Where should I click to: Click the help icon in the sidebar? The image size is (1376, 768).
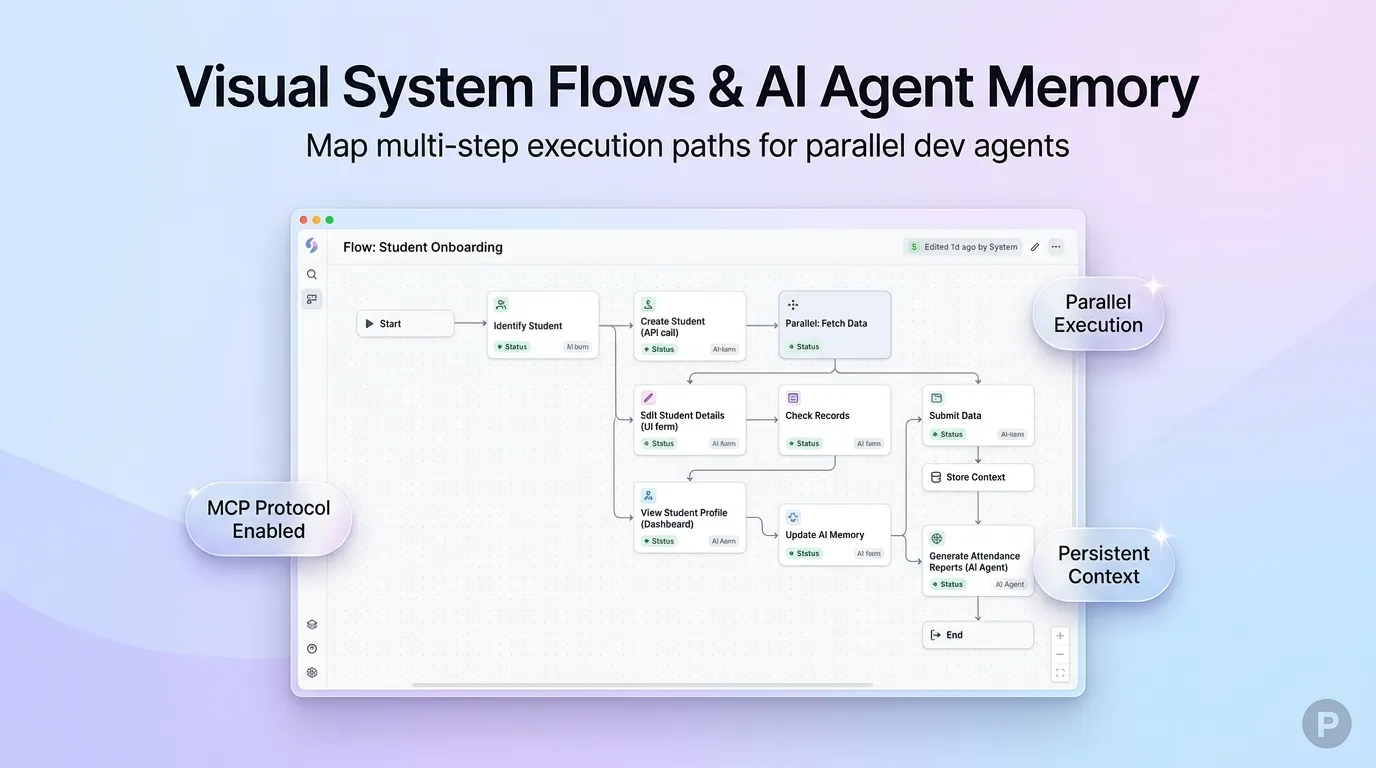click(312, 649)
